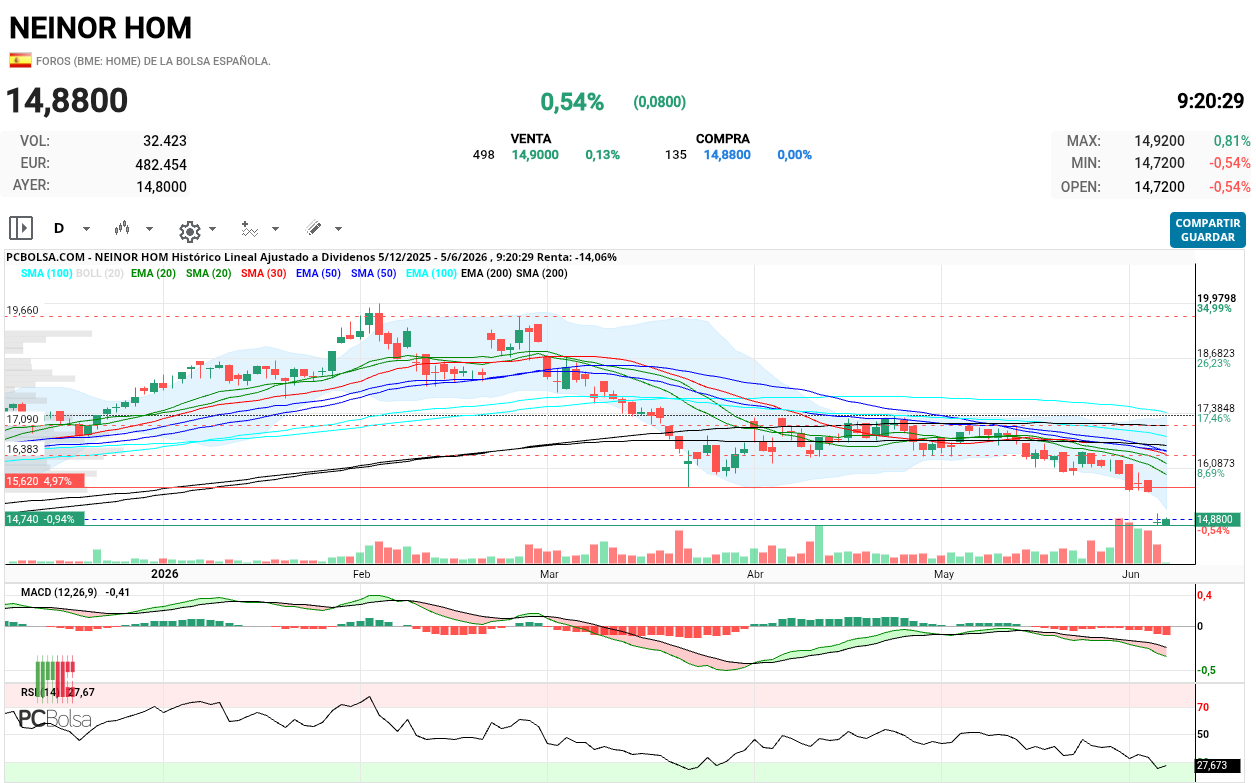Toggle the black SMA (200) indicator
The height and width of the screenshot is (783, 1256).
542,273
